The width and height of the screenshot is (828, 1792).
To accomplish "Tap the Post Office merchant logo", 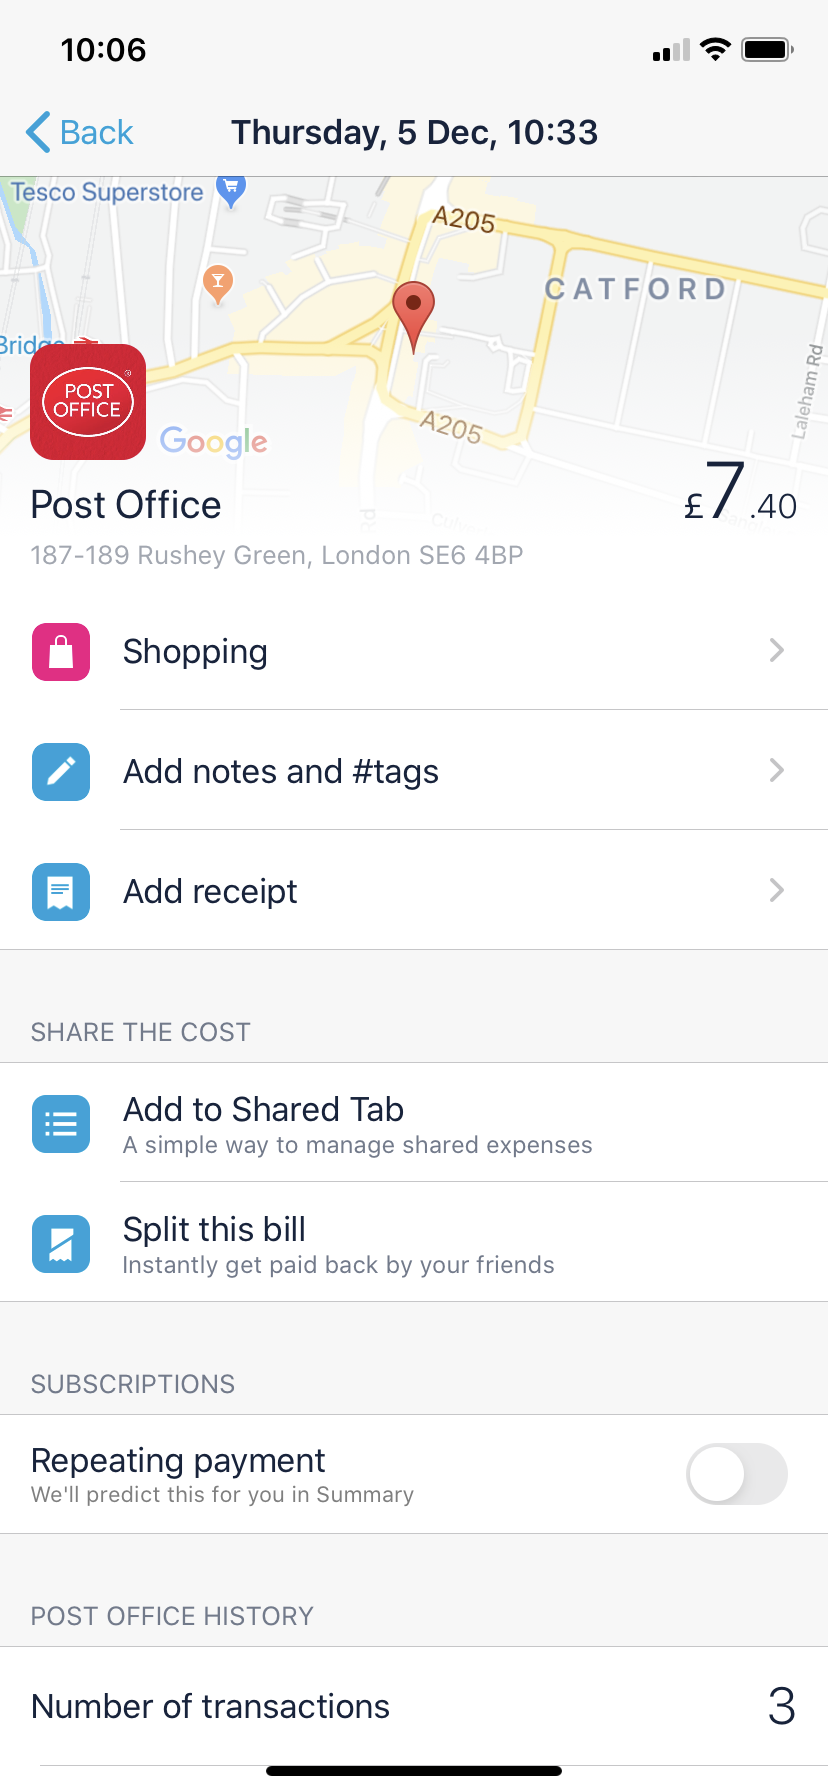I will click(x=88, y=402).
